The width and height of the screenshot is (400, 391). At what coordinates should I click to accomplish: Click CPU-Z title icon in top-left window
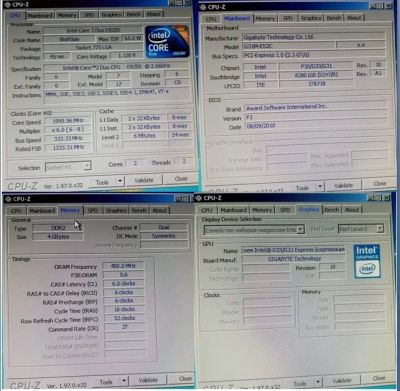(7, 5)
